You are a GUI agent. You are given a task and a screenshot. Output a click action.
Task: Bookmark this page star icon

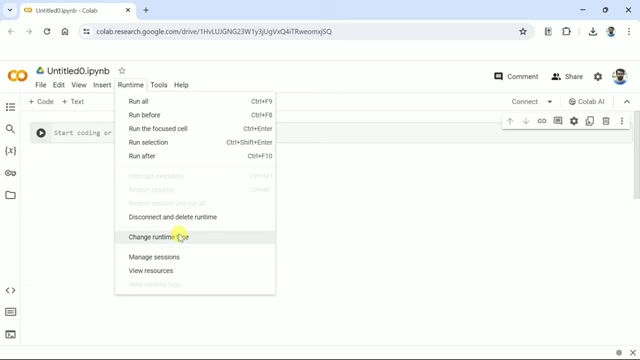523,31
